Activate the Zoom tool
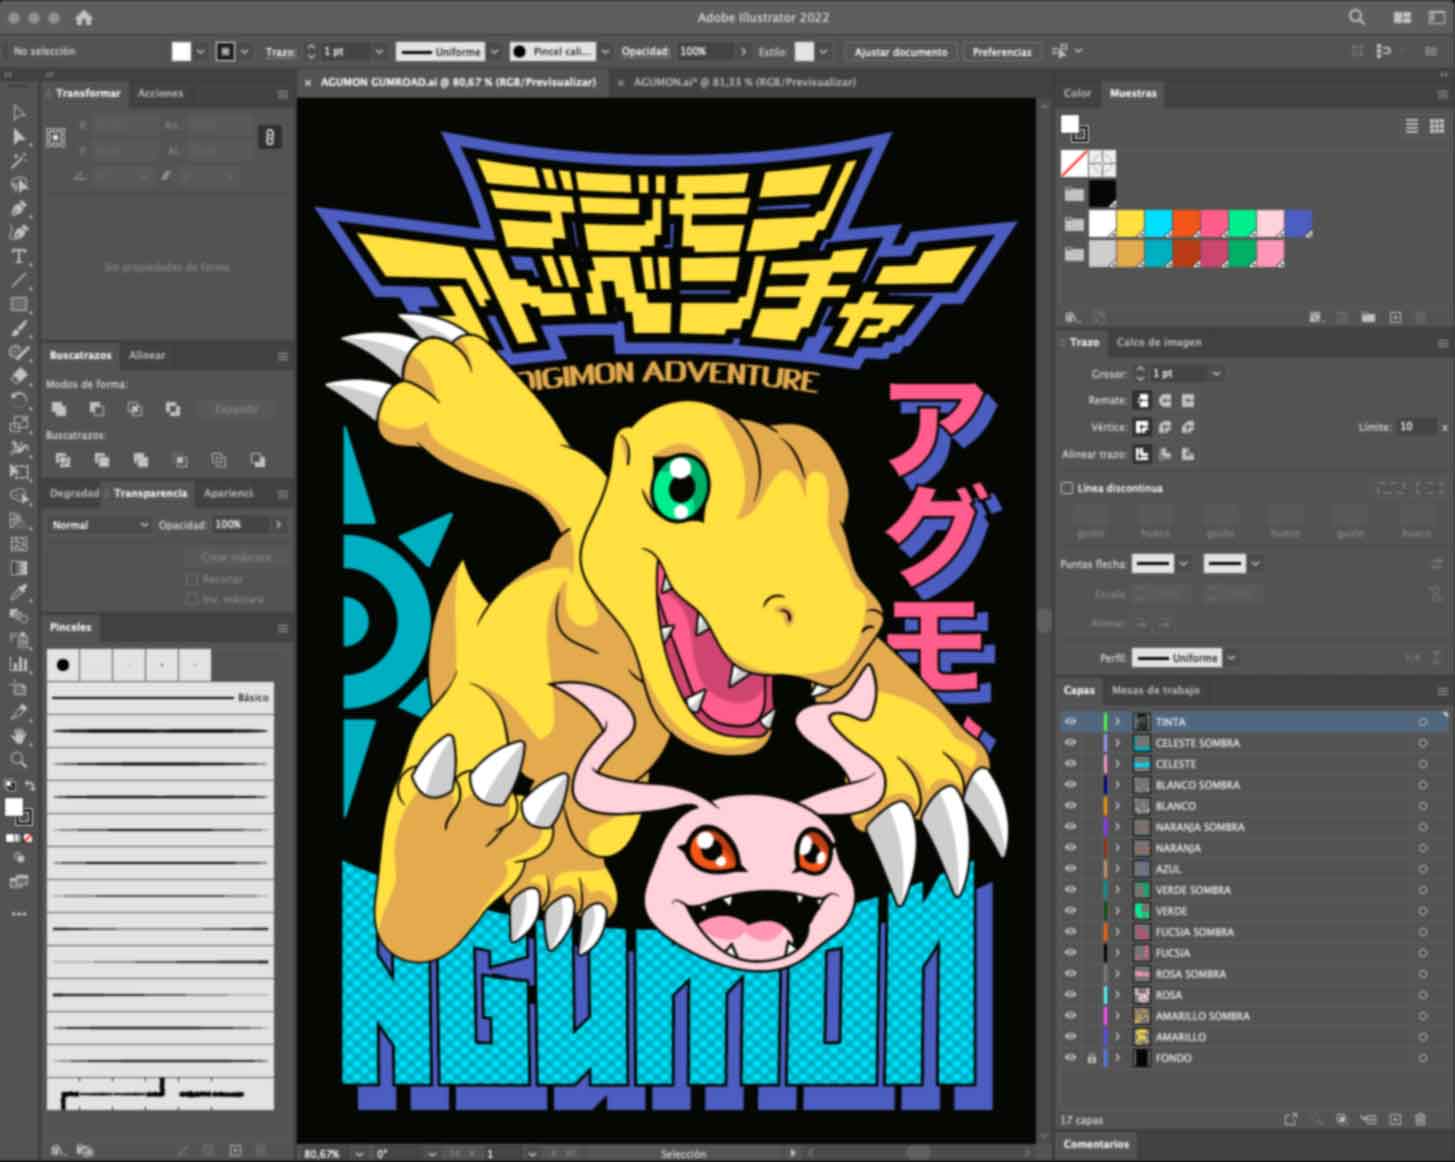The height and width of the screenshot is (1162, 1455). [18, 760]
